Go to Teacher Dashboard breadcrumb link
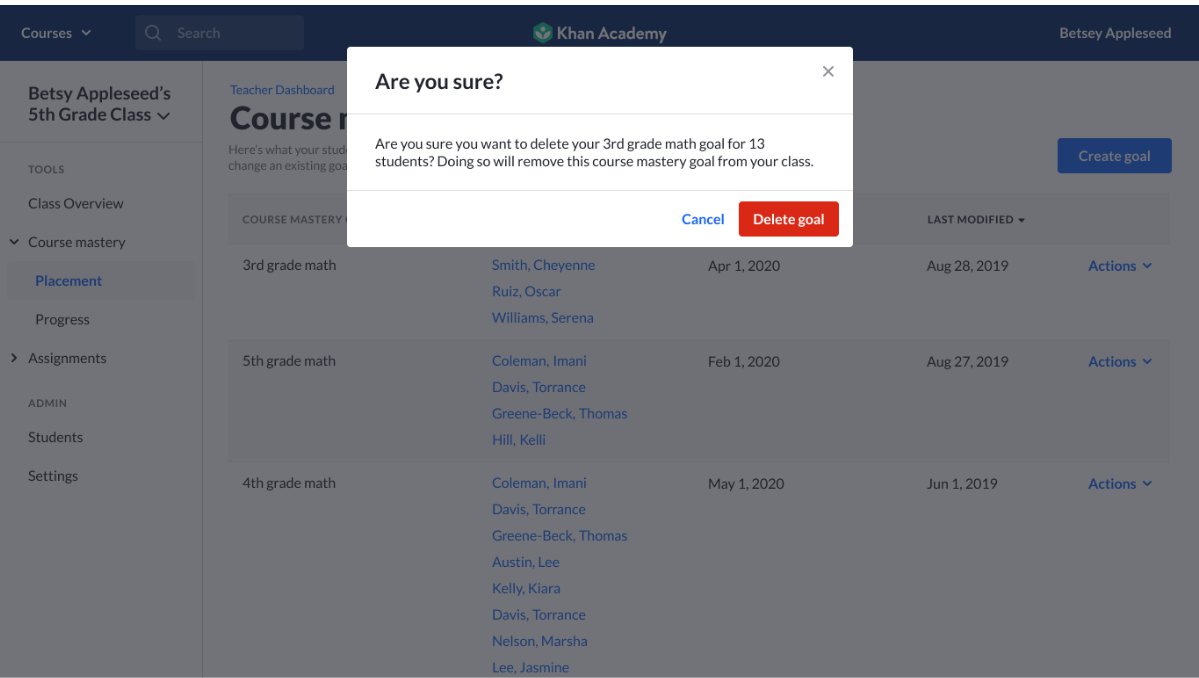 [x=282, y=89]
